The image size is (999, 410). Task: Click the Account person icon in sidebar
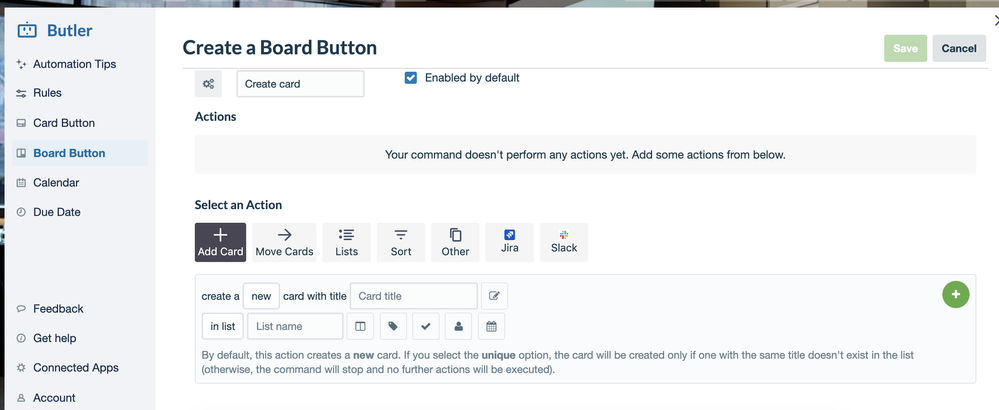21,398
